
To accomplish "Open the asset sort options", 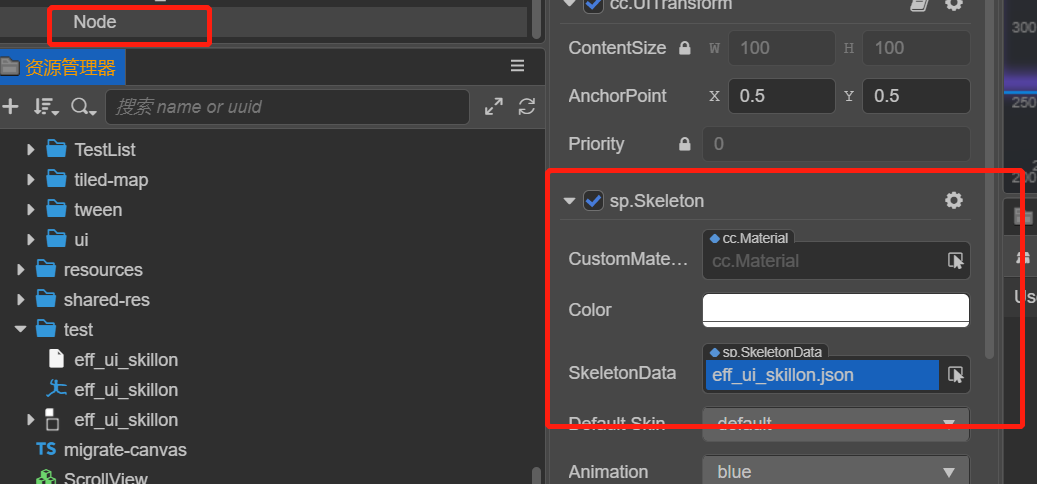I will pos(46,107).
